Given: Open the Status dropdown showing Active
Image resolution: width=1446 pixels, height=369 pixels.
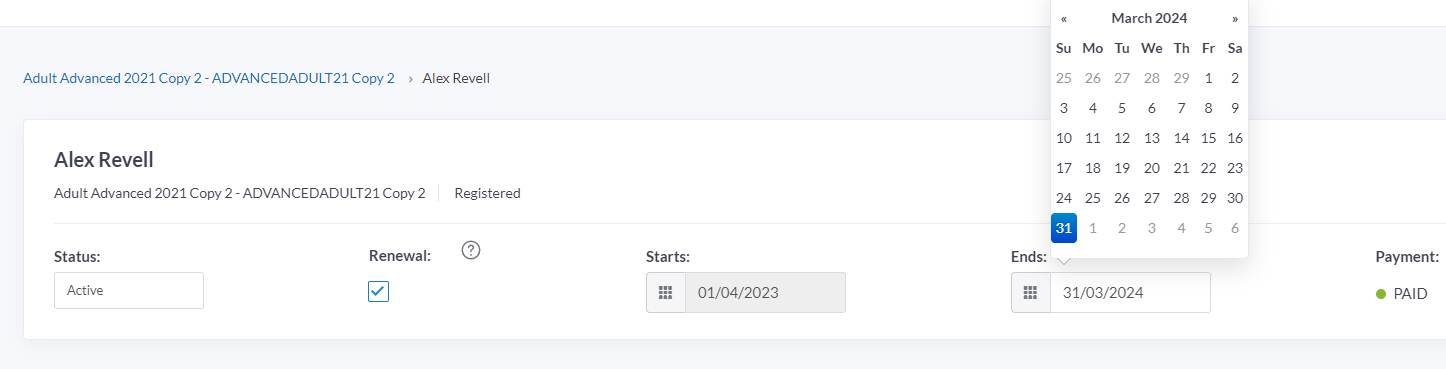Looking at the screenshot, I should coord(129,291).
